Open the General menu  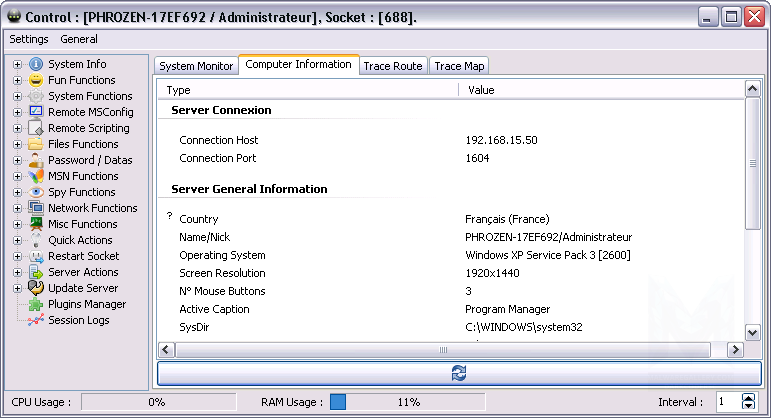point(79,39)
